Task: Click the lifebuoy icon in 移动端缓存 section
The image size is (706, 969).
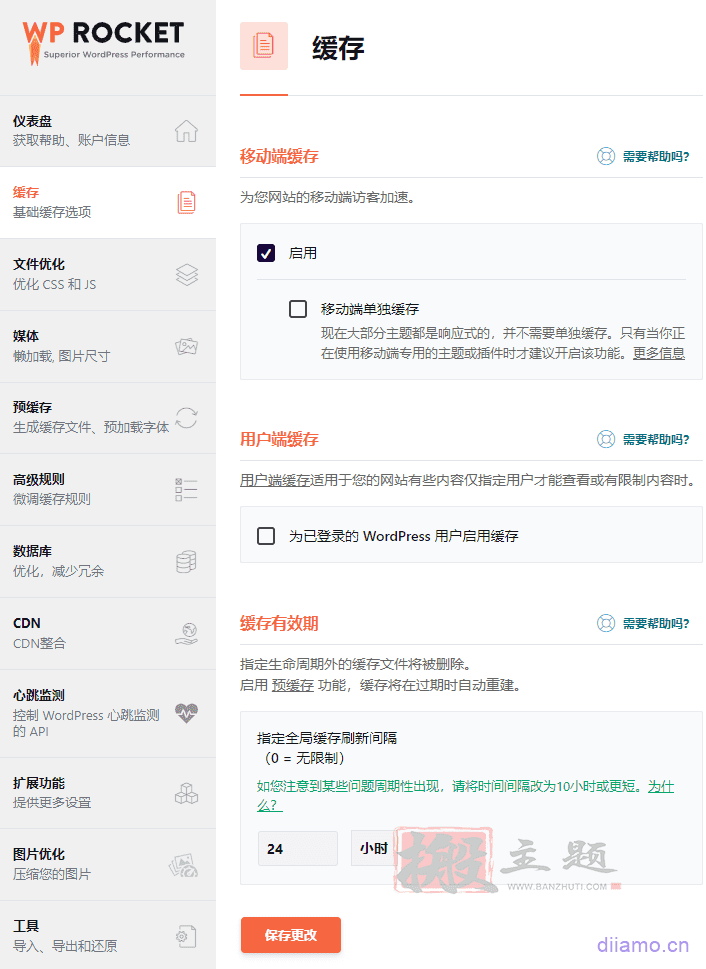Action: [x=606, y=156]
